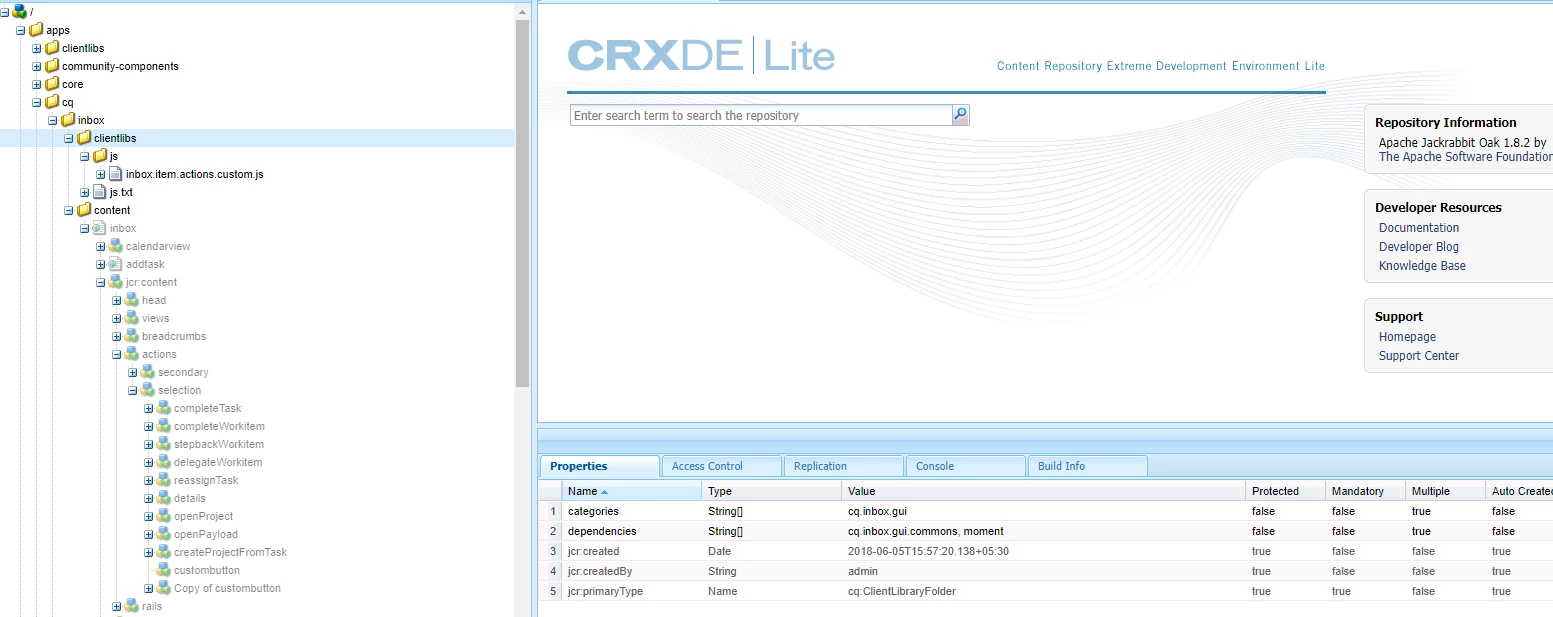
Task: Click community-components folder icon
Action: tap(52, 66)
